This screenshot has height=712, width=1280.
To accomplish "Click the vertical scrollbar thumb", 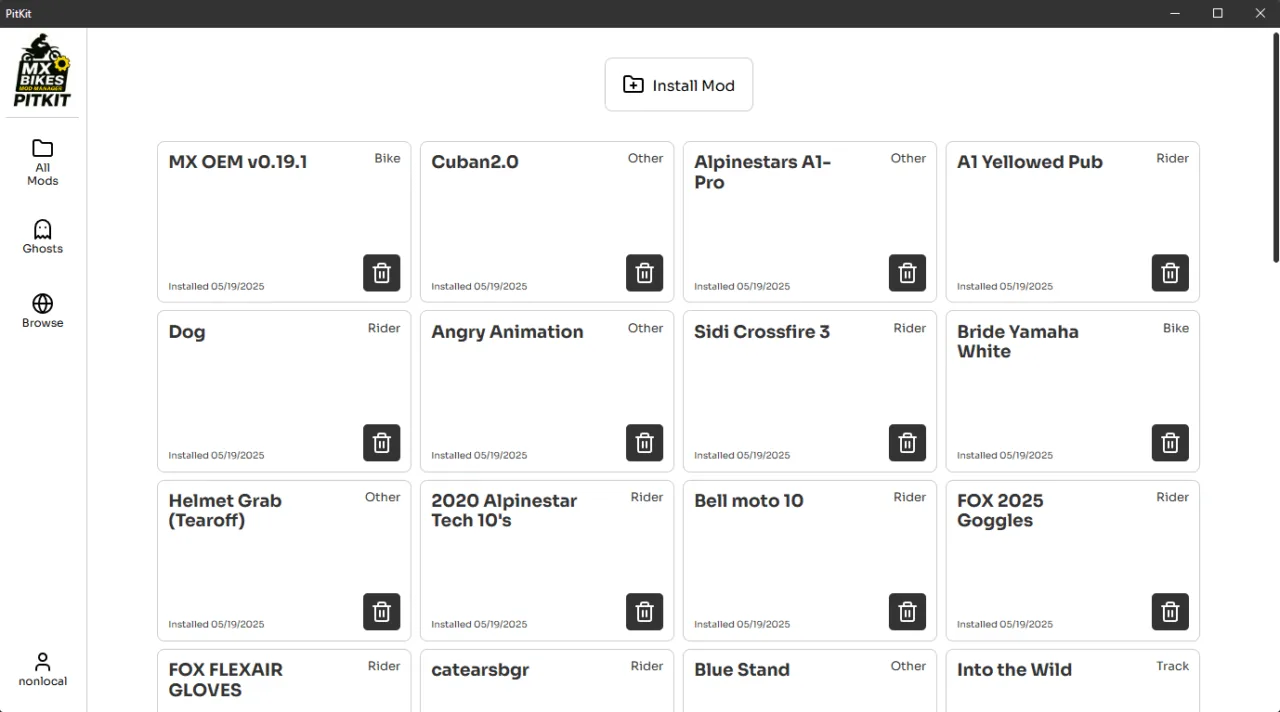I will coord(1275,148).
